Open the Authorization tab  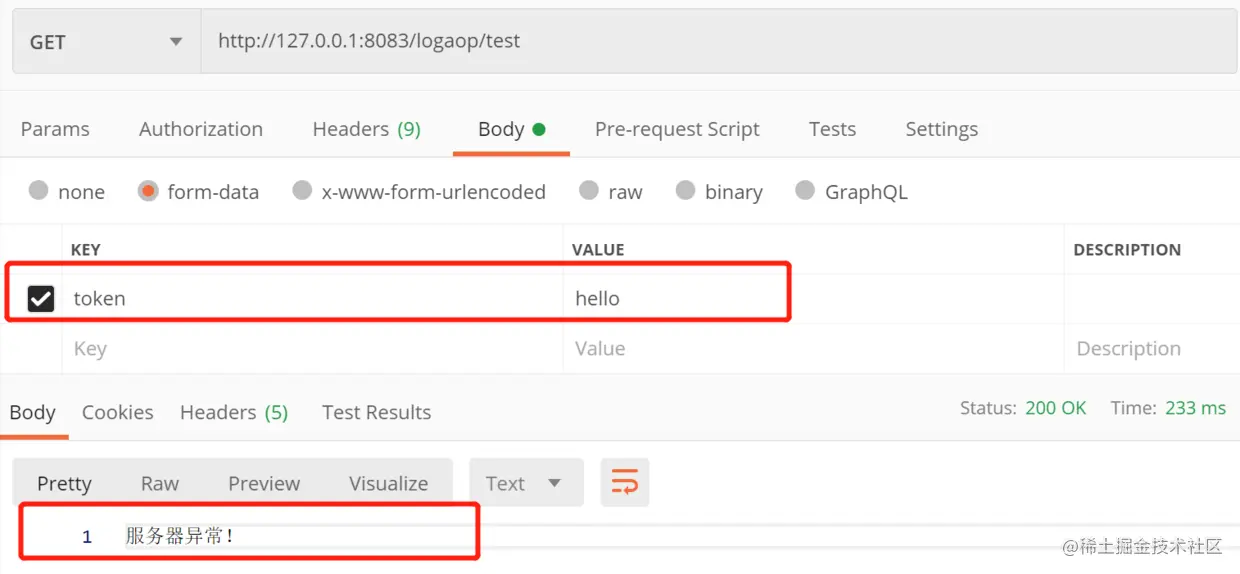click(x=201, y=129)
